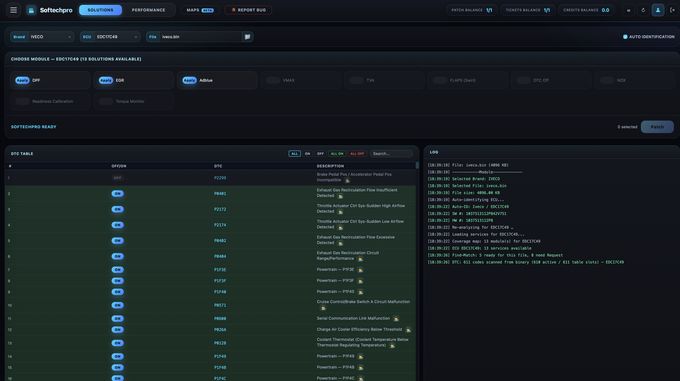Toggle ON switch for Coolant Thermostat row
Screen dimensions: 680x381
coord(117,343)
